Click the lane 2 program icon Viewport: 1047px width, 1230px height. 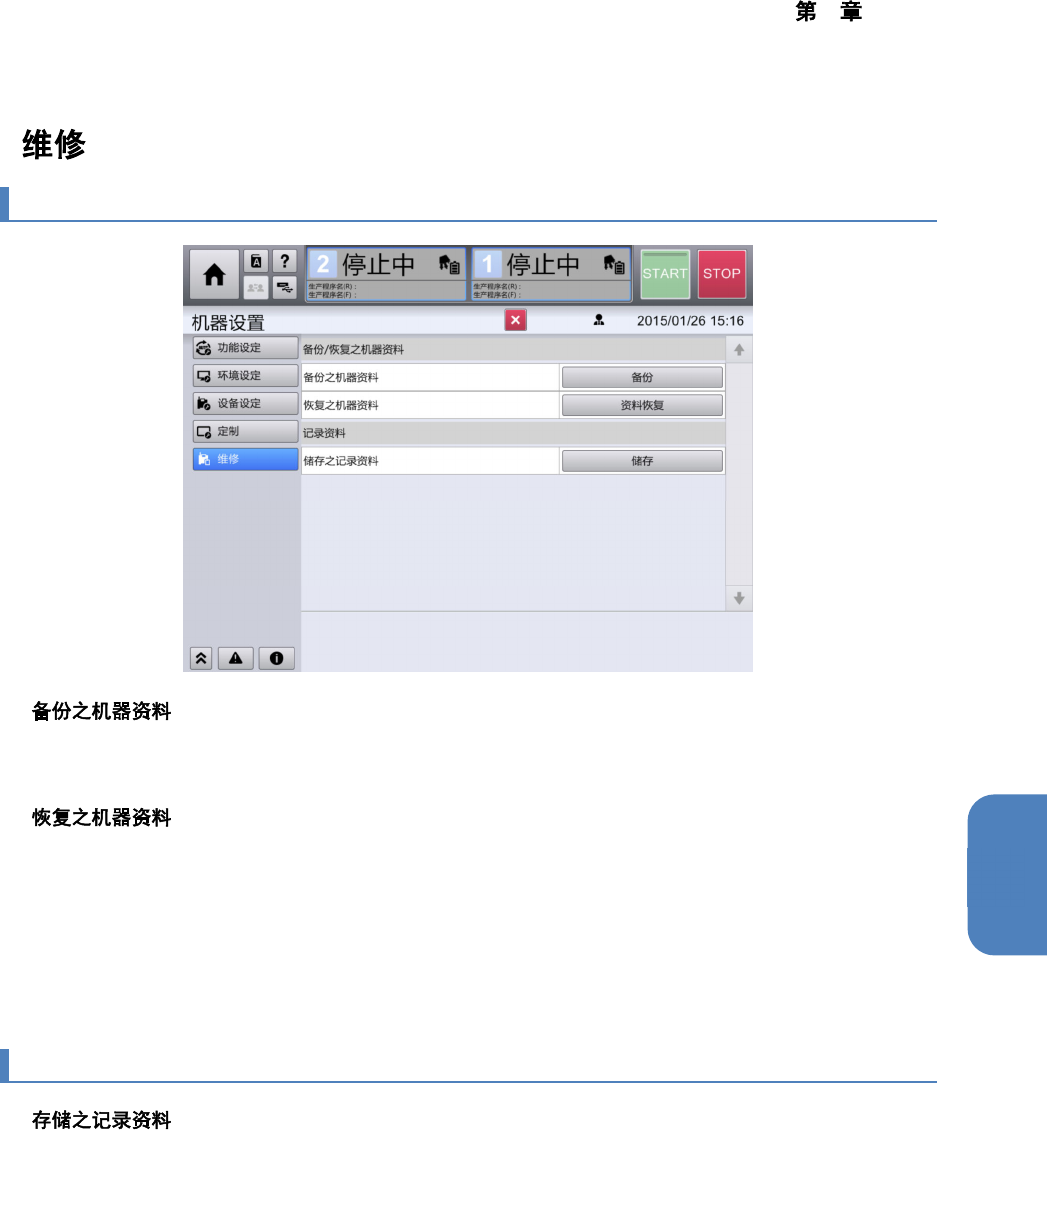pyautogui.click(x=449, y=265)
